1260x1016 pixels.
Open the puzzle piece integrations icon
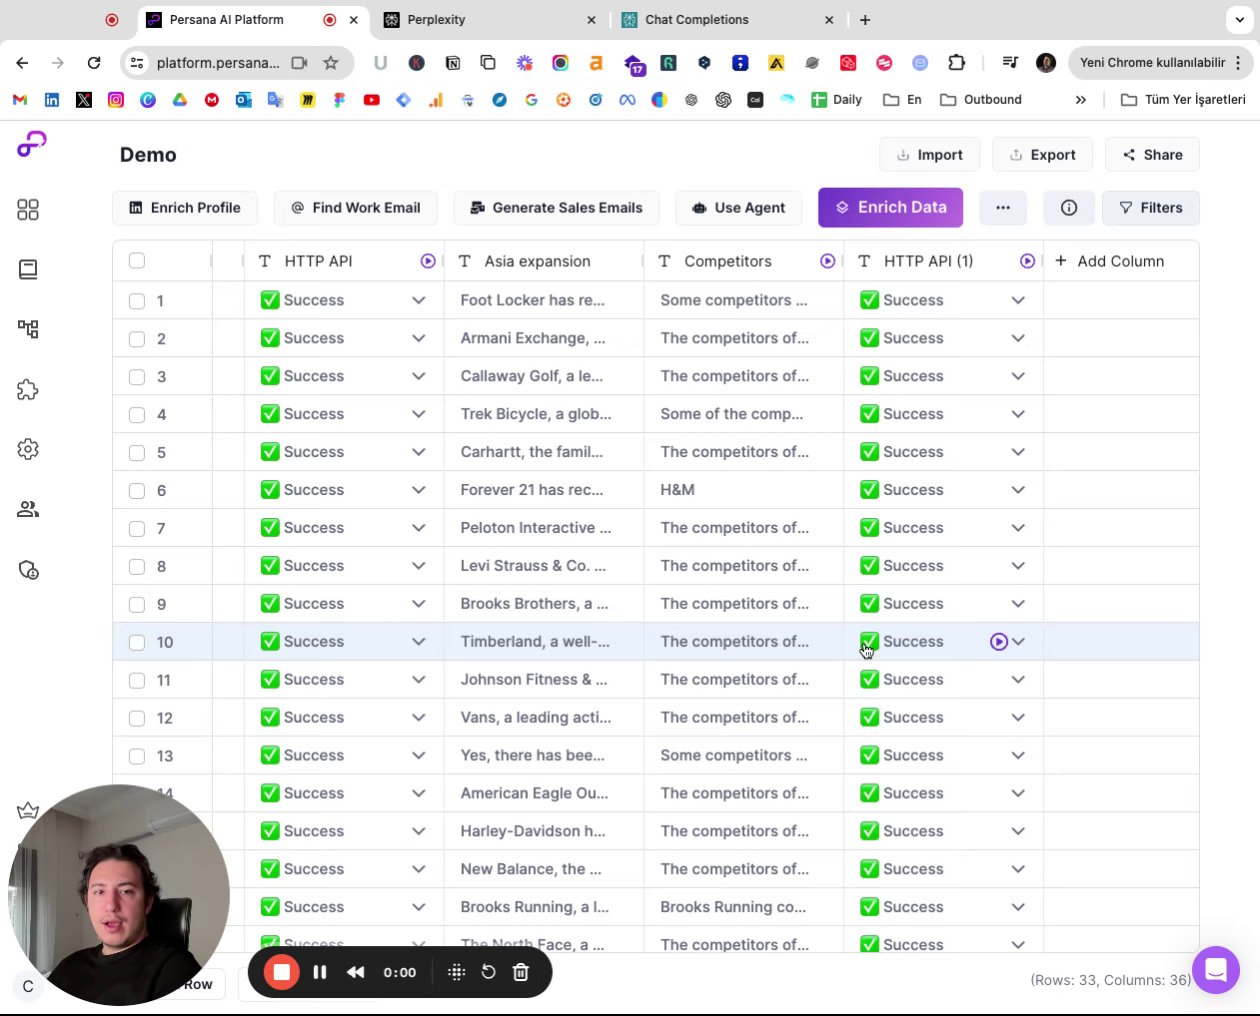(x=28, y=390)
